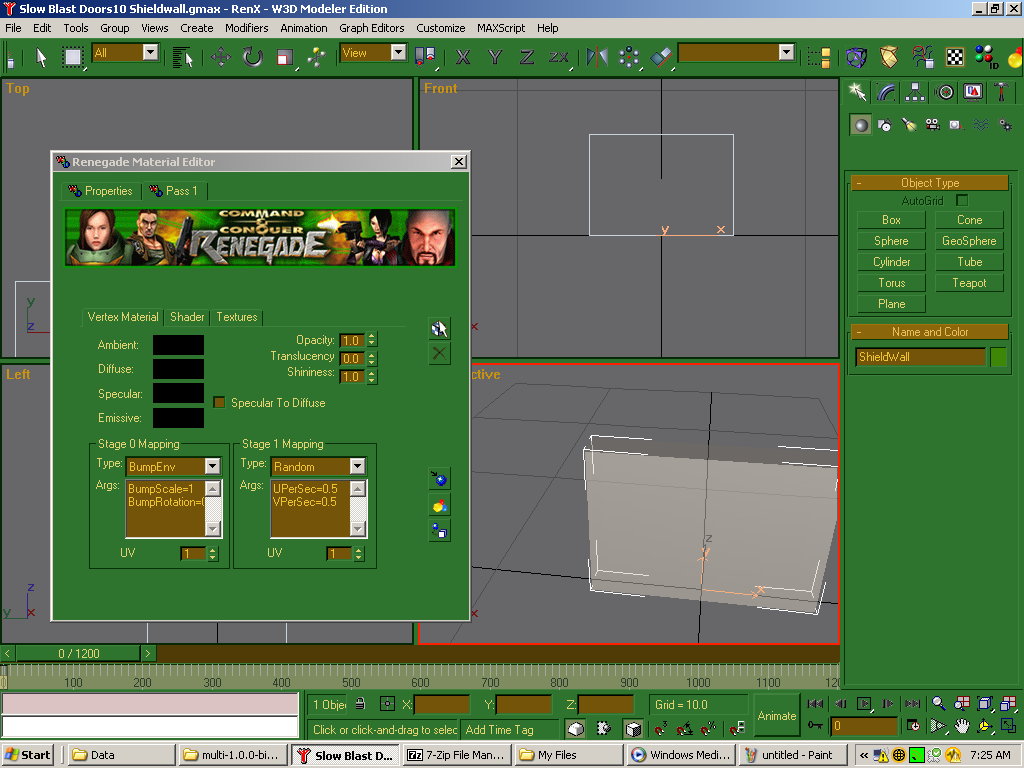Toggle the selection lock padlock
1024x768 pixels.
[360, 705]
